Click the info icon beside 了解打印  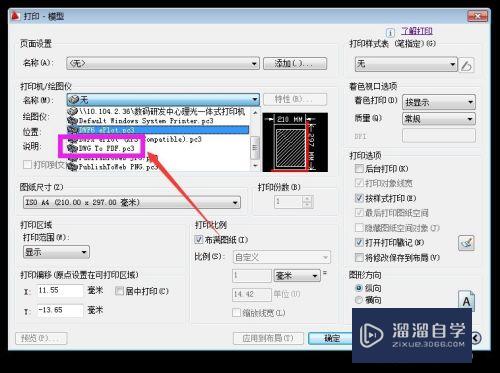390,32
